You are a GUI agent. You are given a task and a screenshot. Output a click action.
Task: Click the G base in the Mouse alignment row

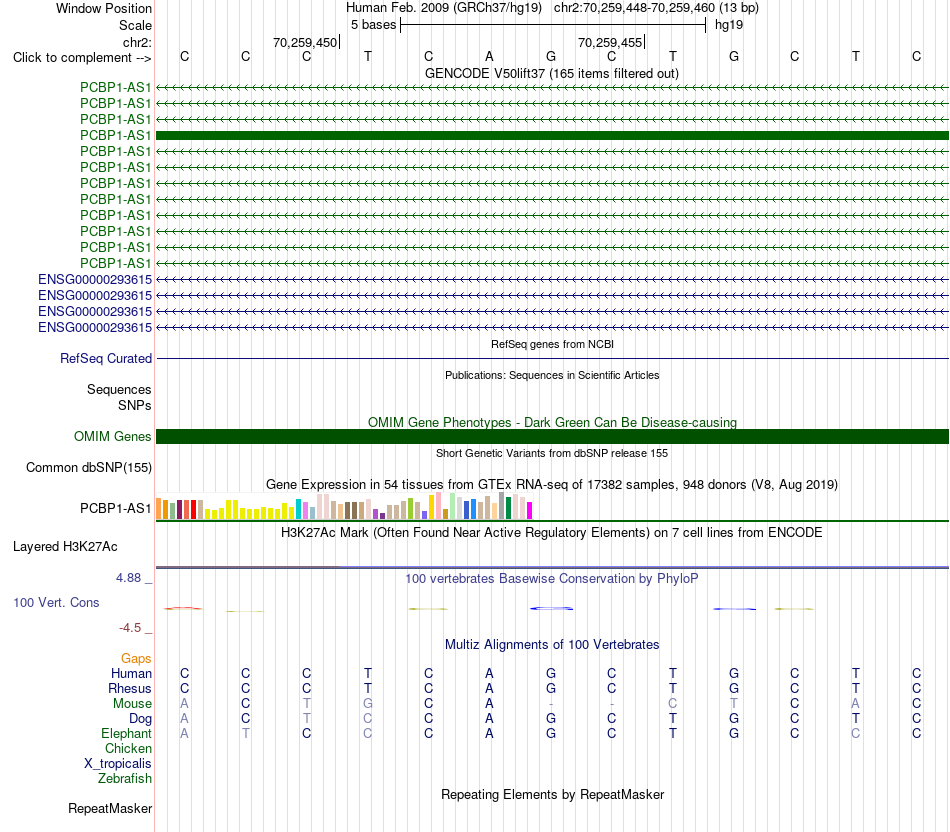[x=368, y=704]
